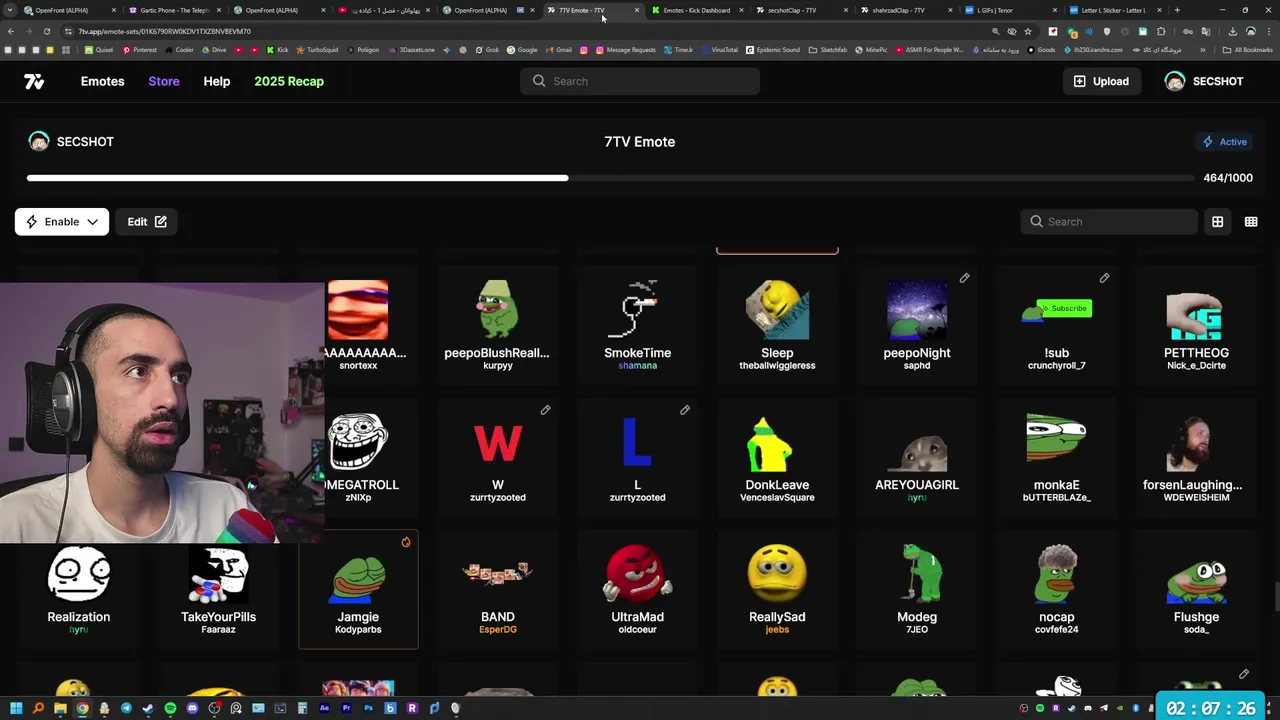Image resolution: width=1280 pixels, height=720 pixels.
Task: Open After Effects from the taskbar
Action: click(x=324, y=708)
